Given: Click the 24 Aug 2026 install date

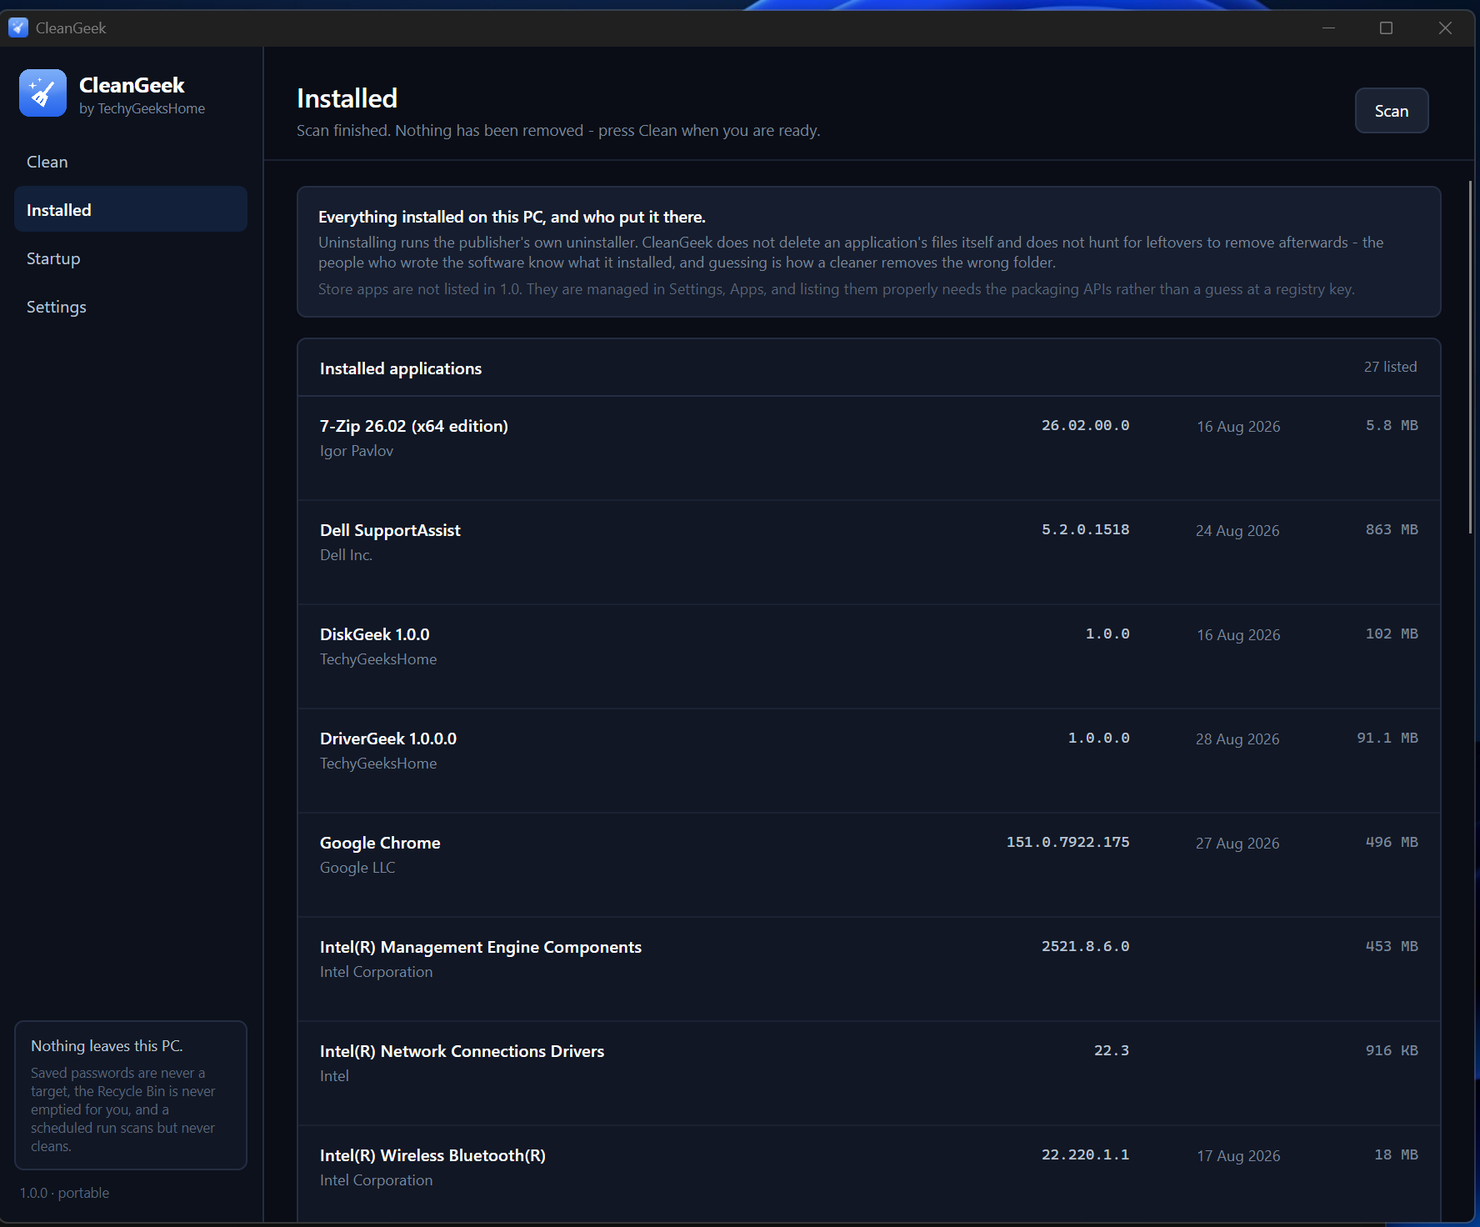Looking at the screenshot, I should click(x=1238, y=530).
